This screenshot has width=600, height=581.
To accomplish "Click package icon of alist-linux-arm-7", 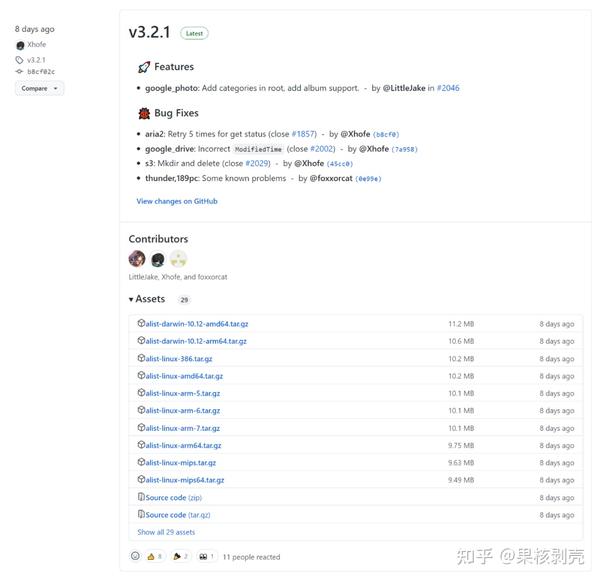I will click(x=141, y=427).
